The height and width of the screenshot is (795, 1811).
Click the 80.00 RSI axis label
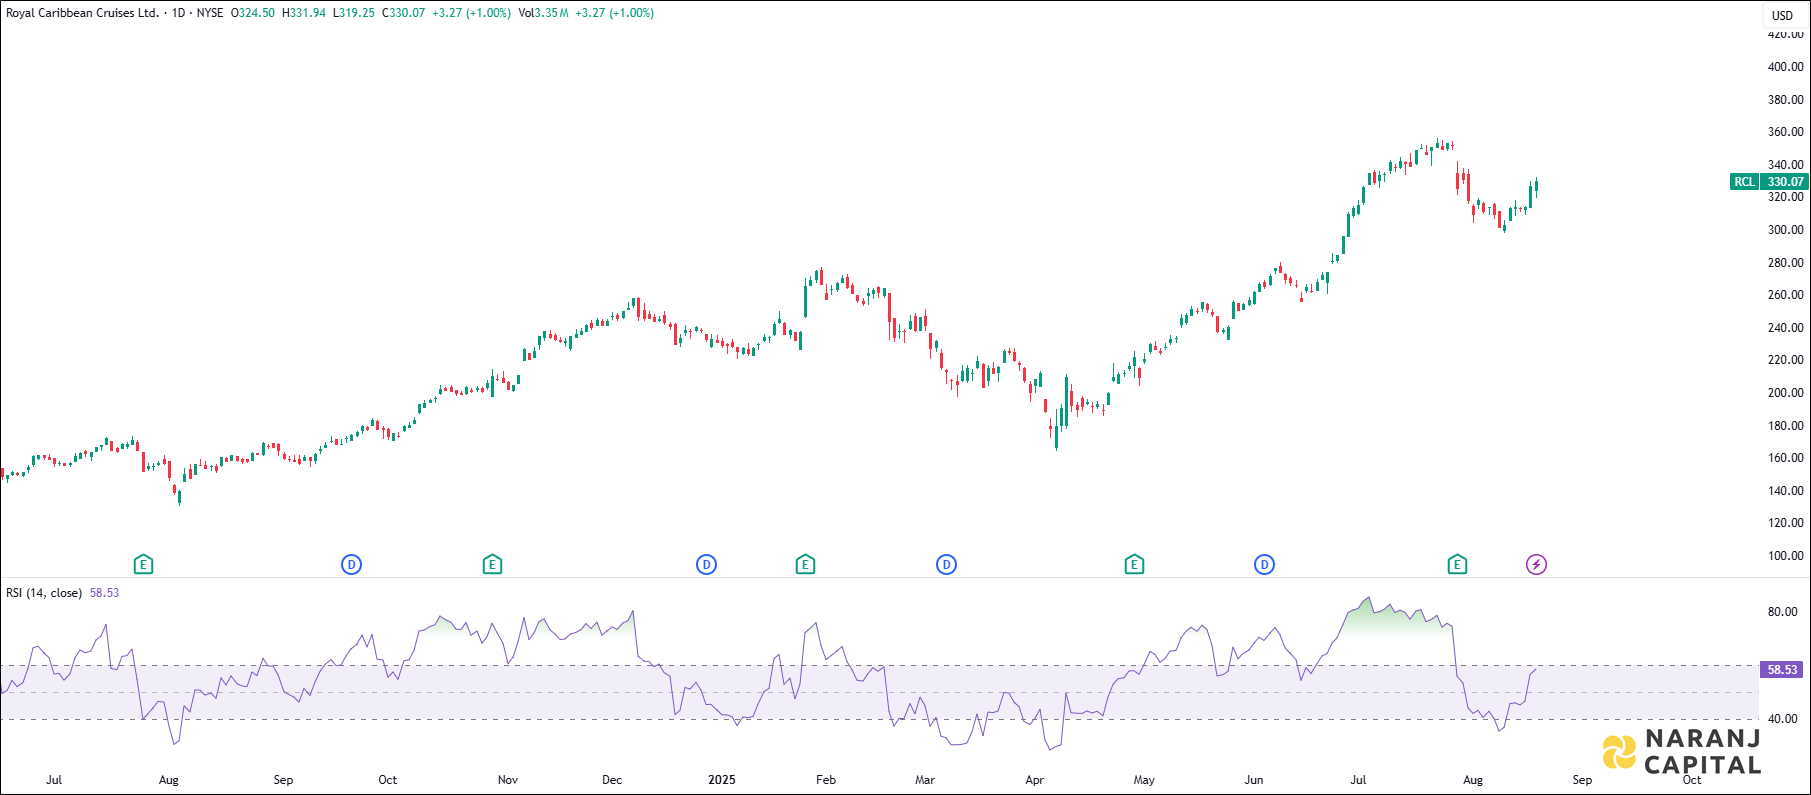(x=1782, y=612)
